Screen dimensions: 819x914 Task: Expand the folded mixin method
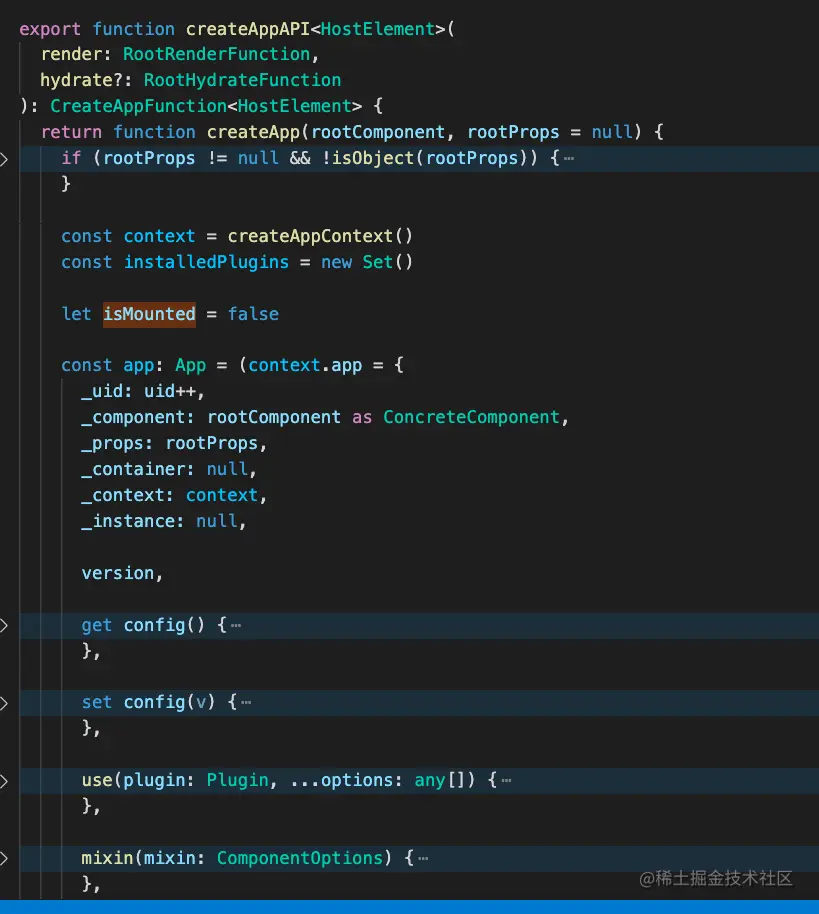[4, 859]
